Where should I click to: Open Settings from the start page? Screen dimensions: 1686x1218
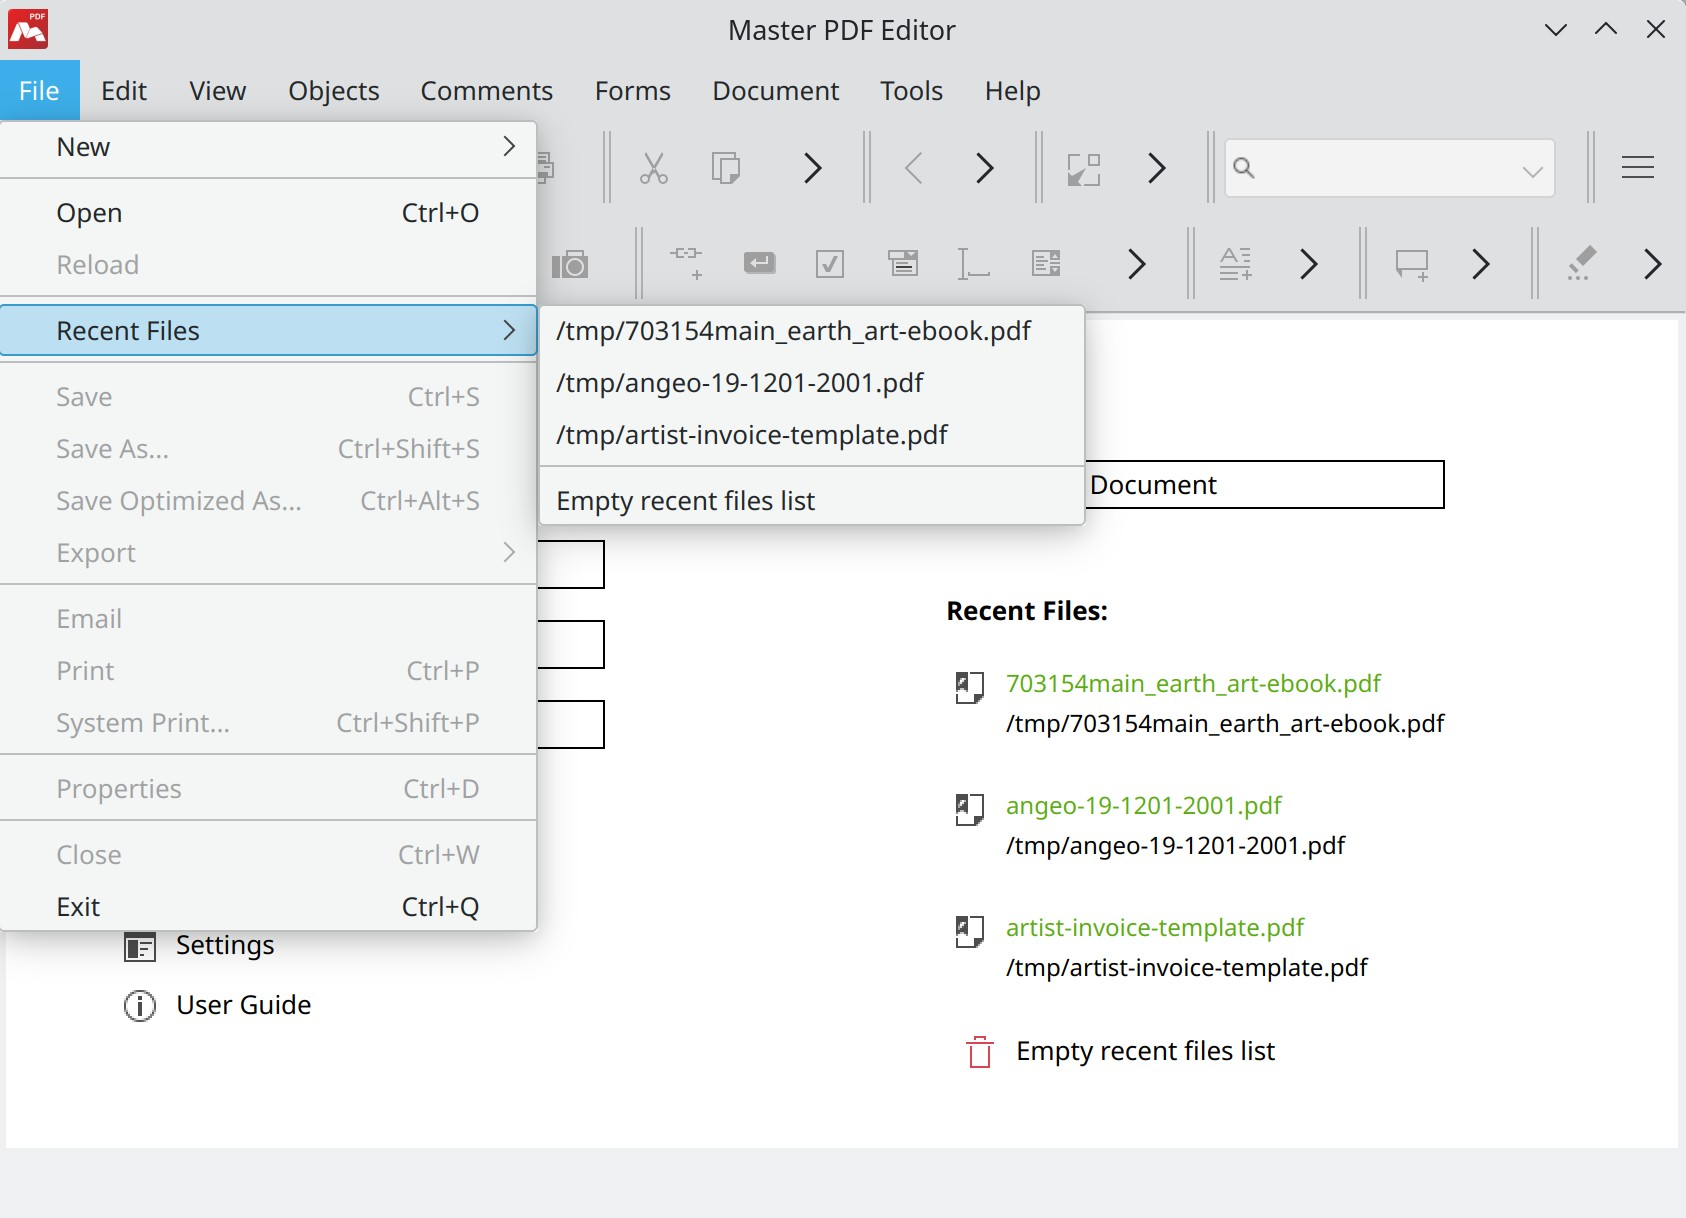(x=225, y=945)
